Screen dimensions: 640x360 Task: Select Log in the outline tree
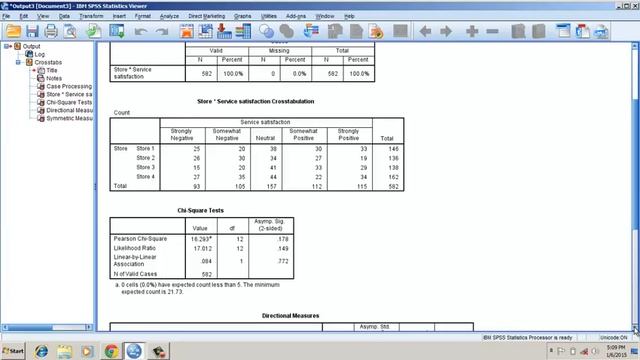tap(40, 54)
